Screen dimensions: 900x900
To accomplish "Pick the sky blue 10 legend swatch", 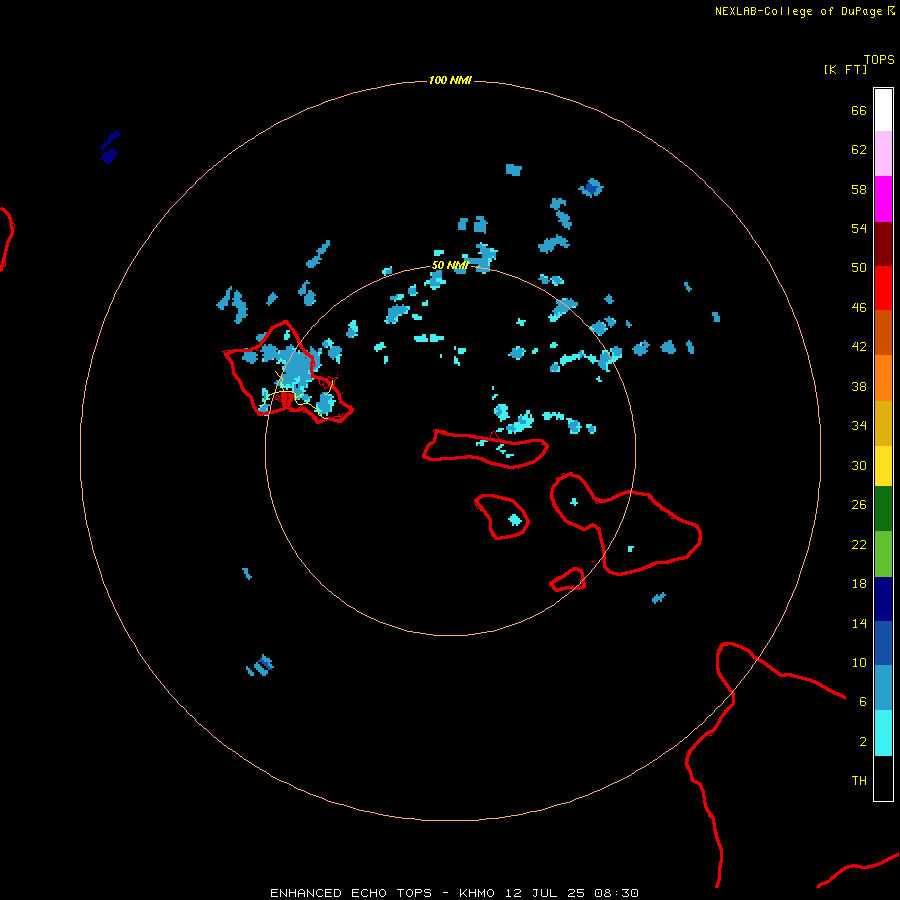I will click(883, 688).
